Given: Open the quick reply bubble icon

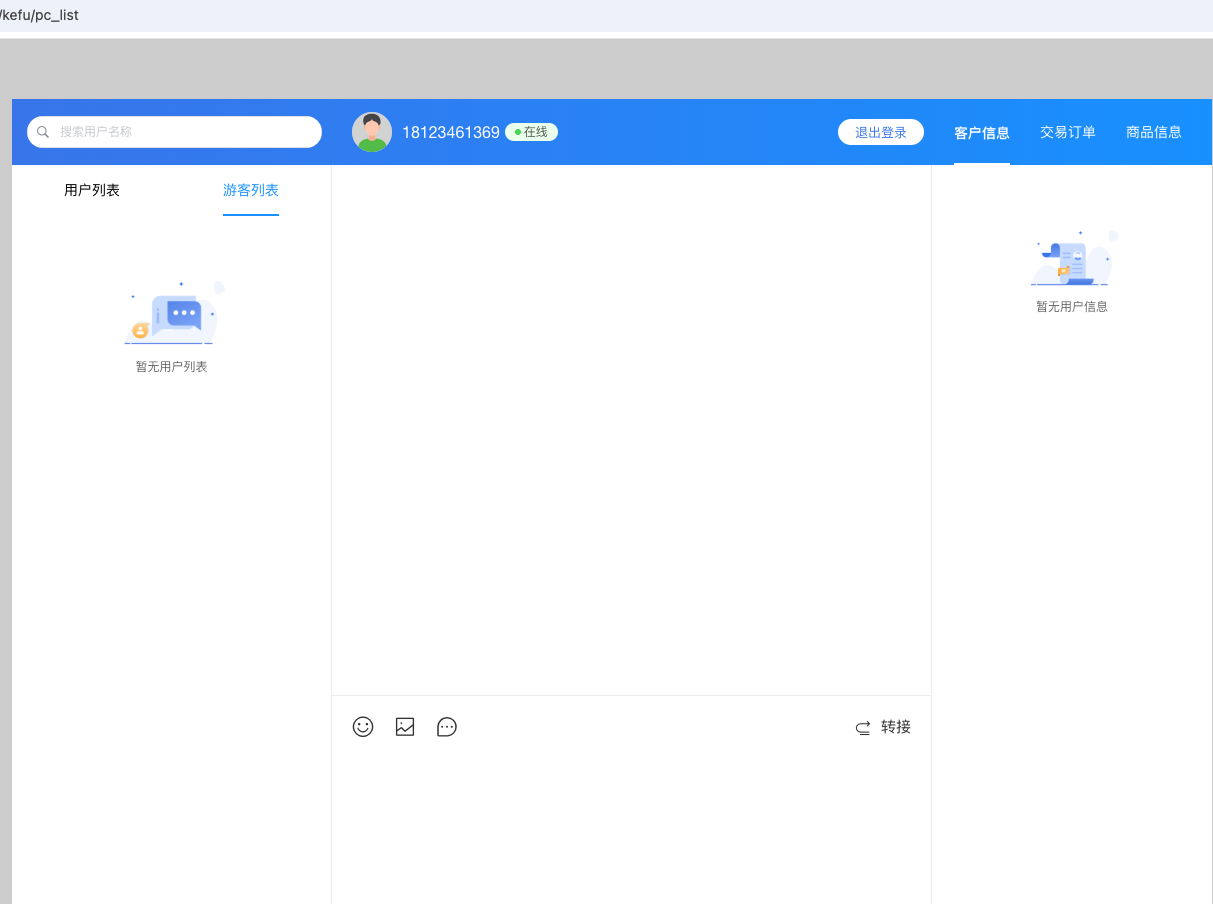Looking at the screenshot, I should tap(447, 727).
